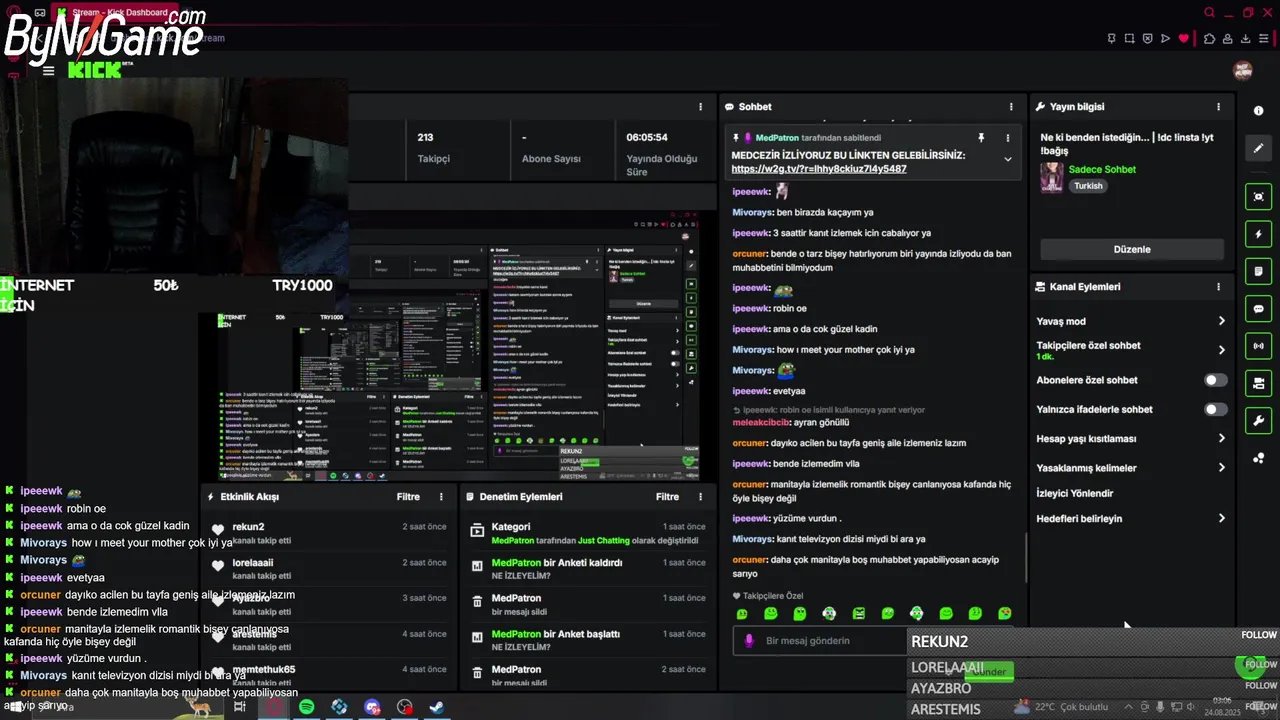Image resolution: width=1280 pixels, height=720 pixels.
Task: Toggle the stream camera panel icon in sidebar
Action: [1258, 383]
